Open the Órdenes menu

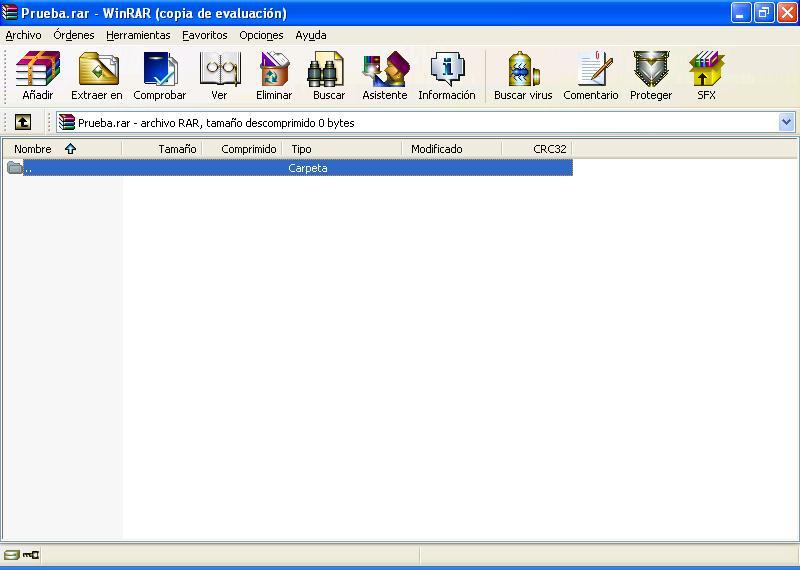pos(74,35)
